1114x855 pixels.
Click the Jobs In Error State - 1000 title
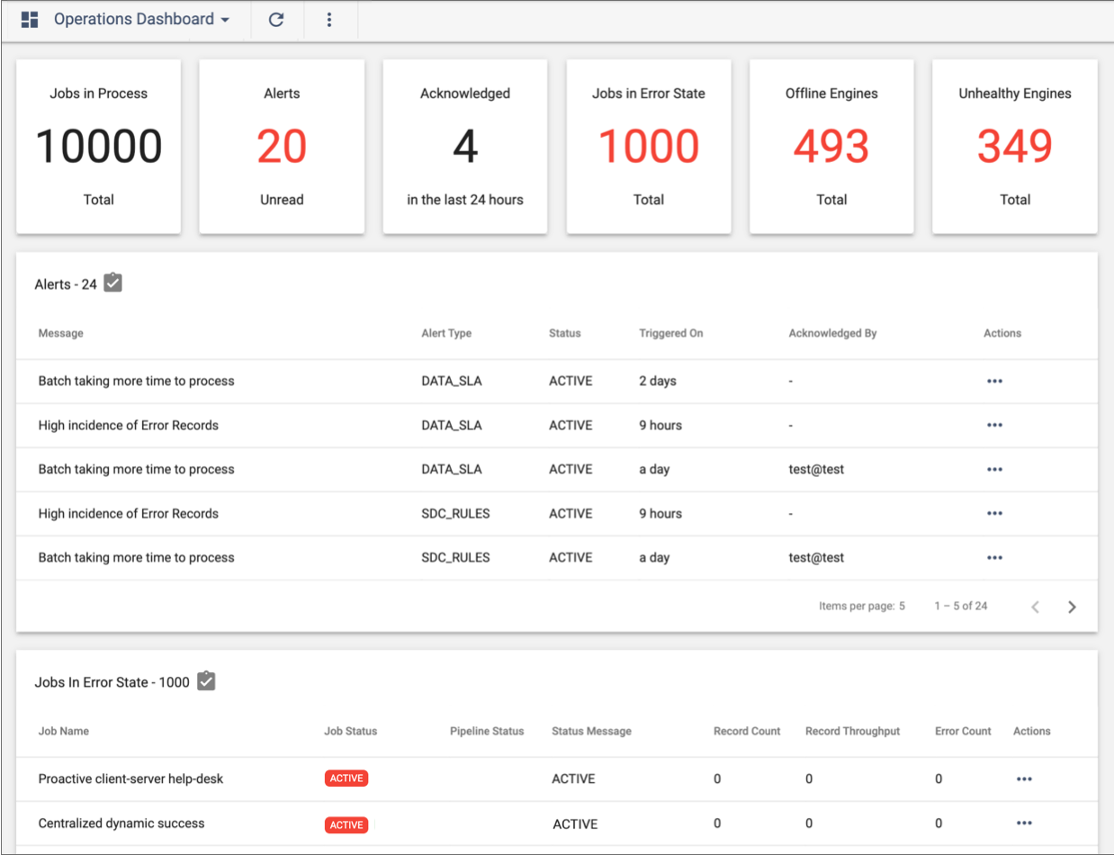coord(112,682)
